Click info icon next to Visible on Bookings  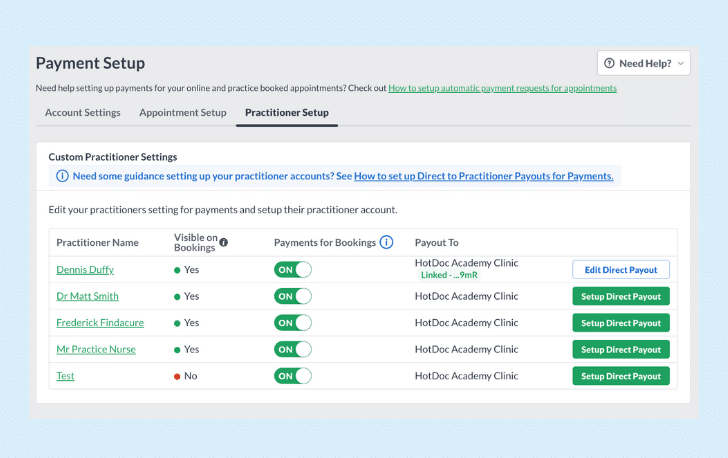click(x=224, y=242)
